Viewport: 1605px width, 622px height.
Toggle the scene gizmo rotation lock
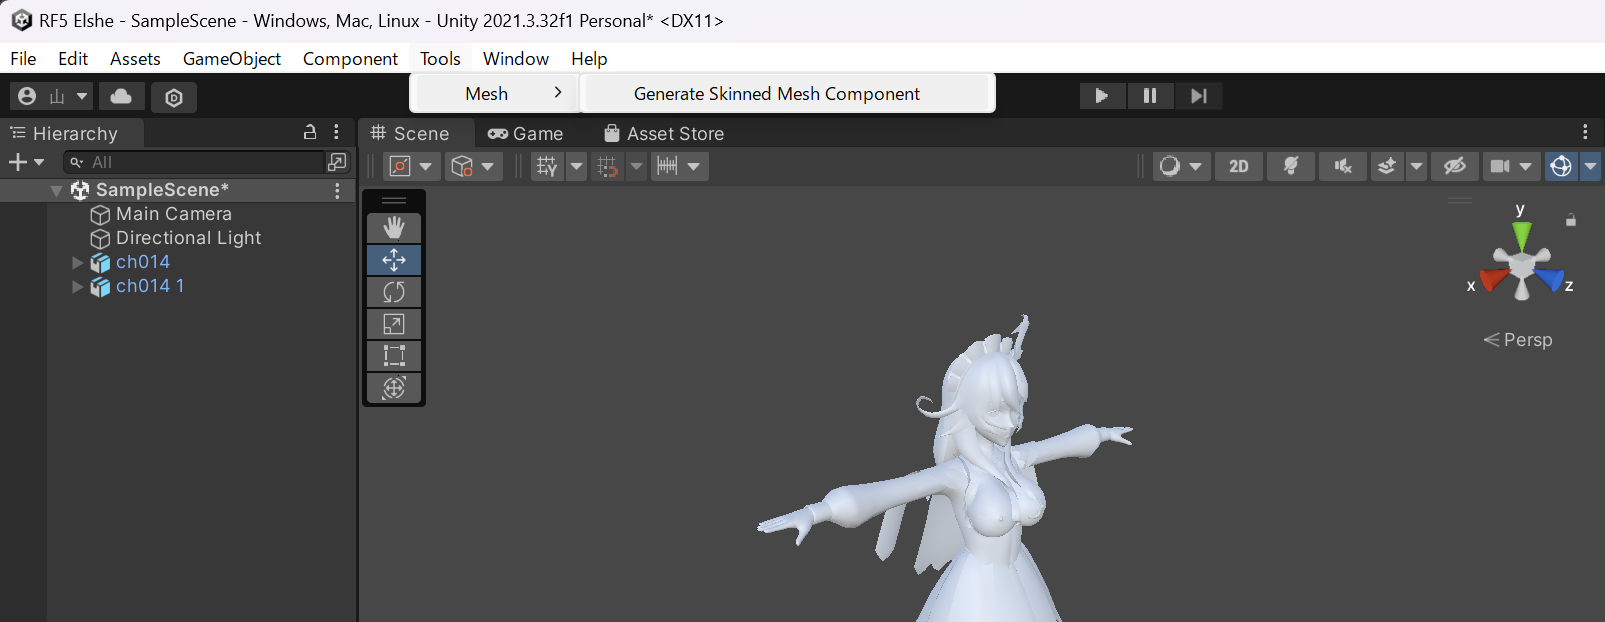(x=1571, y=220)
